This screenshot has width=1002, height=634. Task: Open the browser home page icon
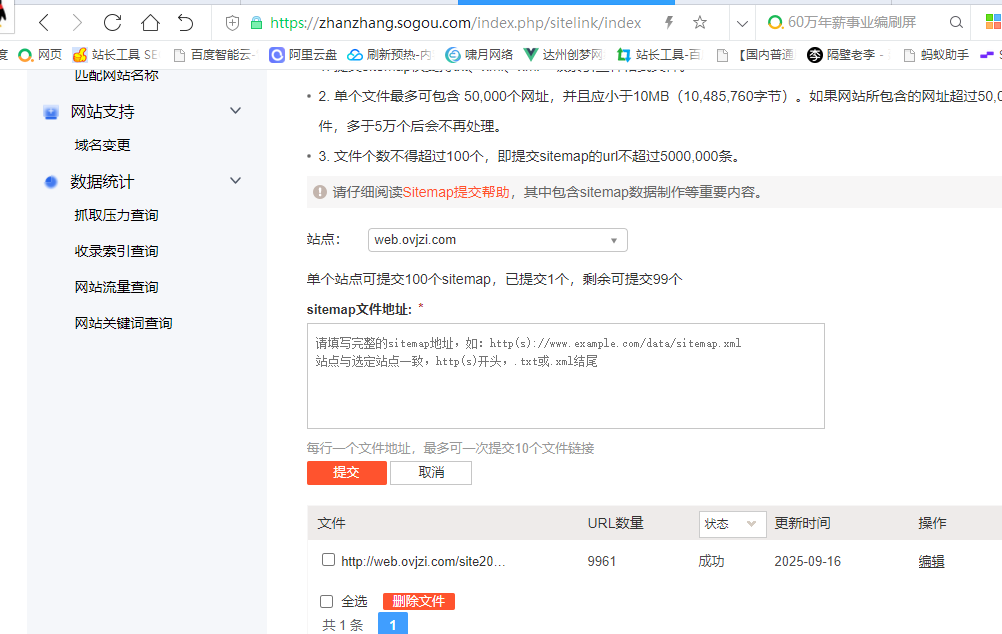coord(150,23)
